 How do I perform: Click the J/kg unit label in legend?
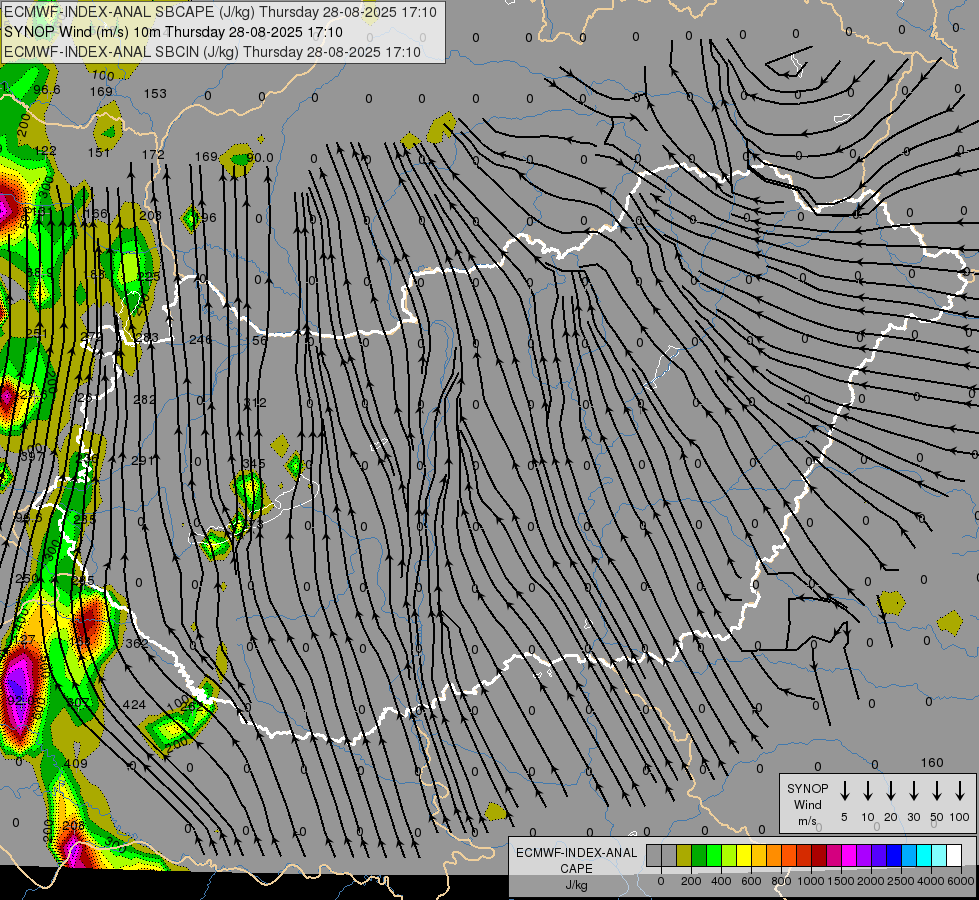coord(576,885)
